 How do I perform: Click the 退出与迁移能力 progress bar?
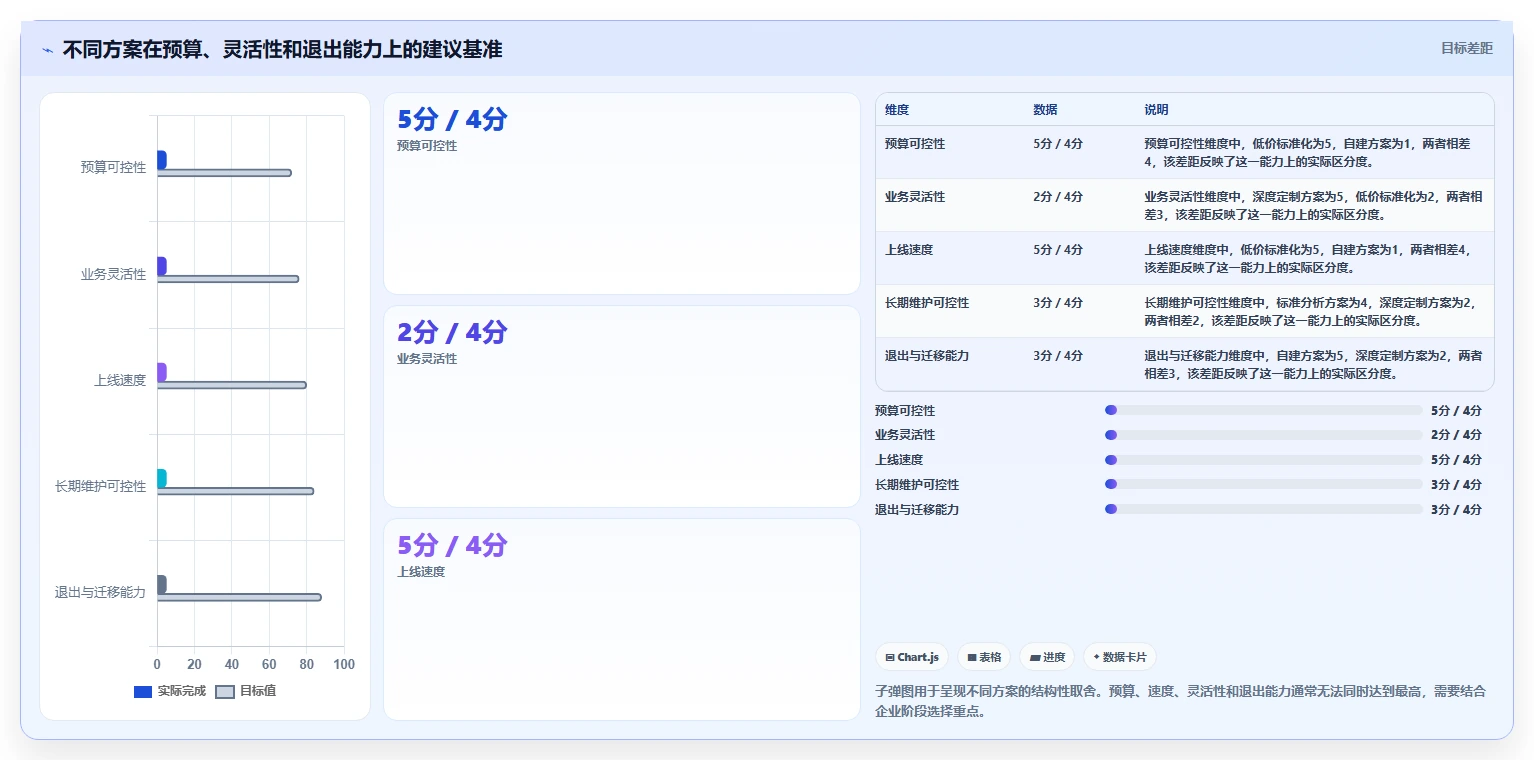pos(1263,509)
